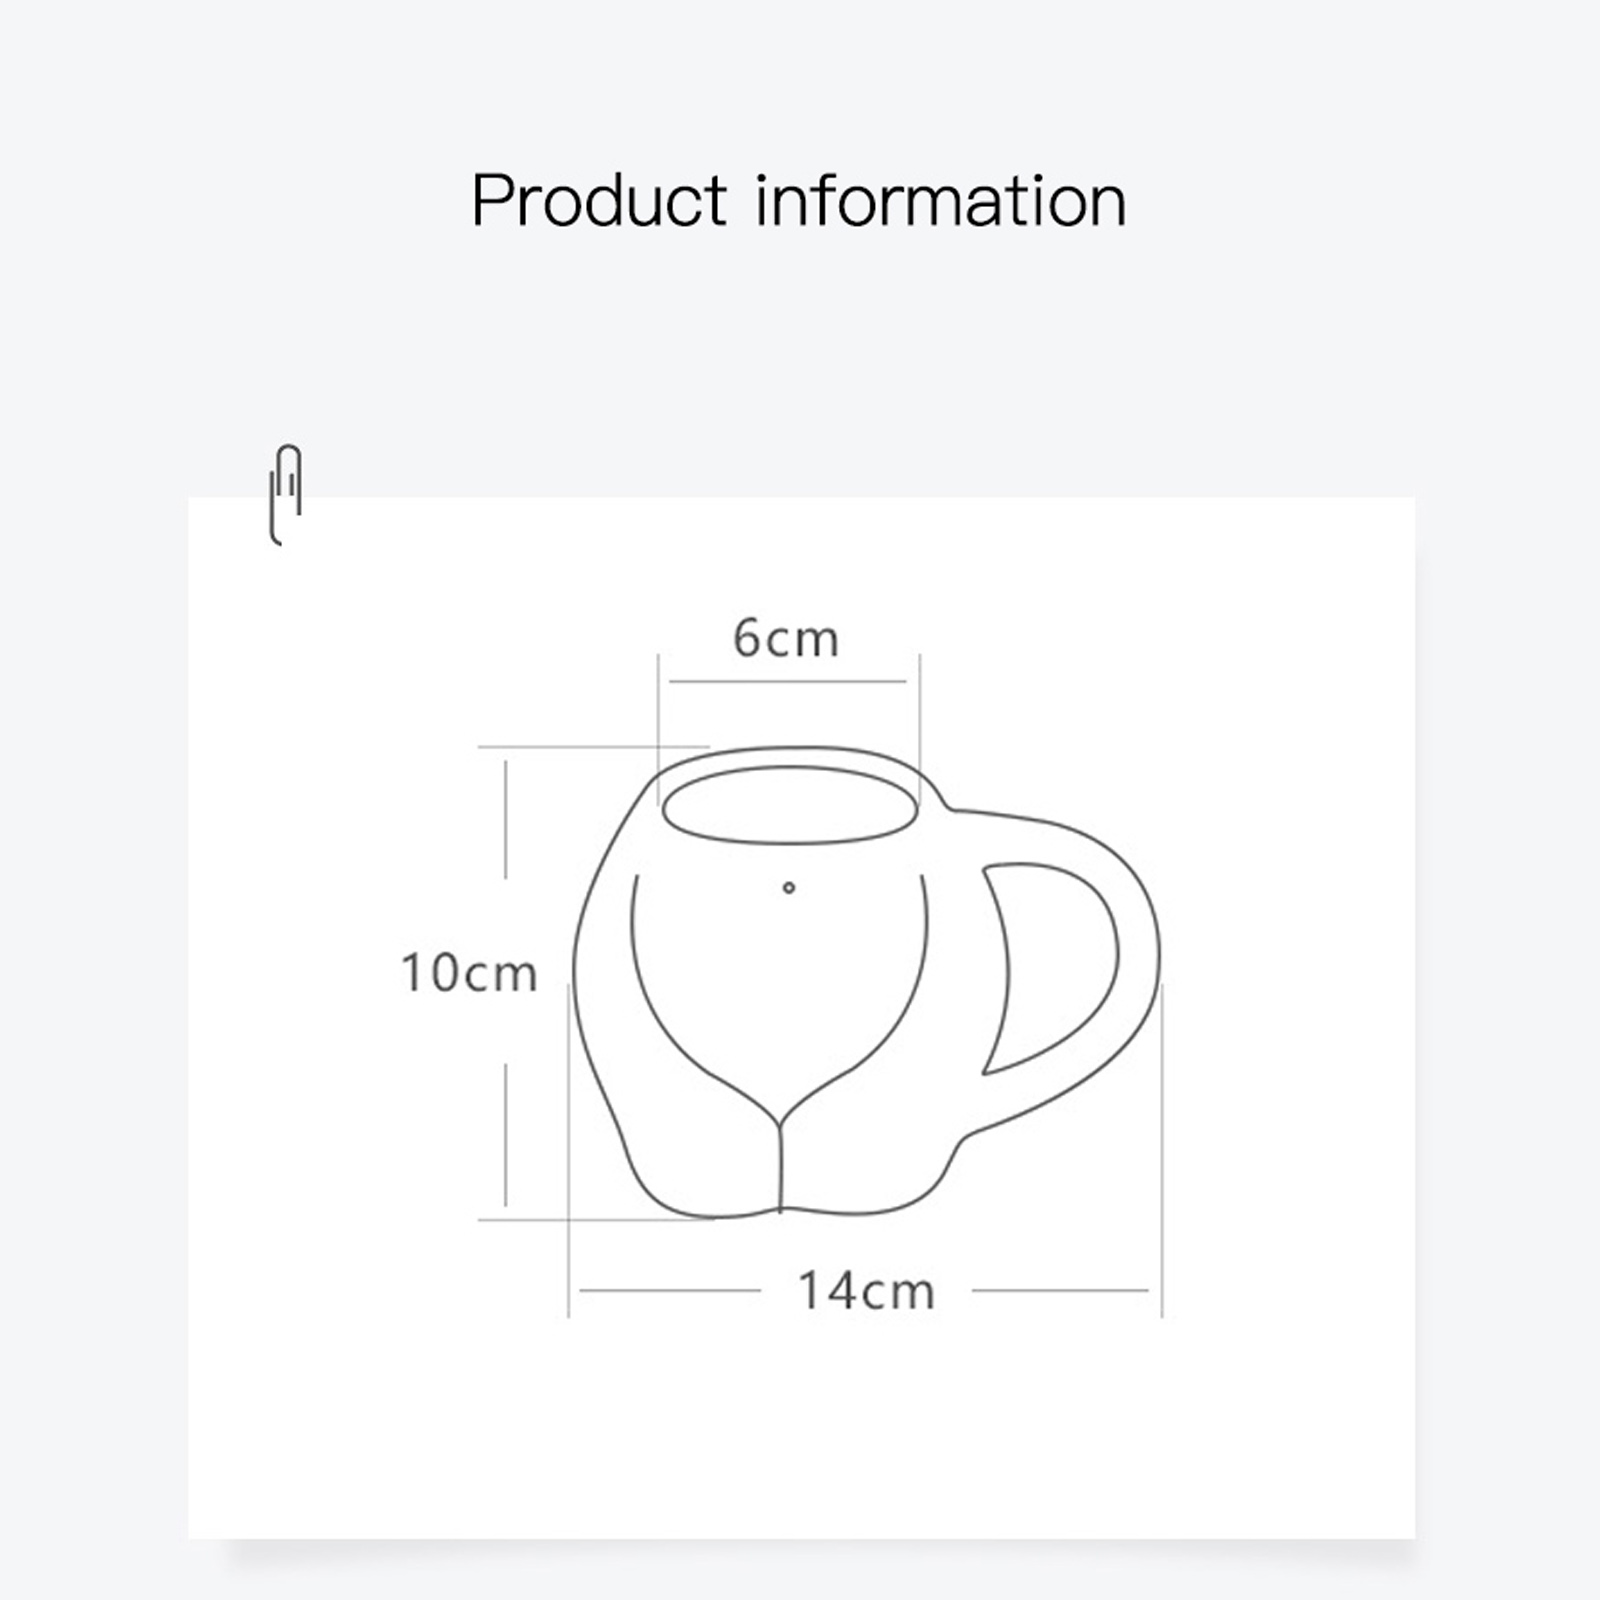
Task: Click the mug's oval opening
Action: point(790,805)
